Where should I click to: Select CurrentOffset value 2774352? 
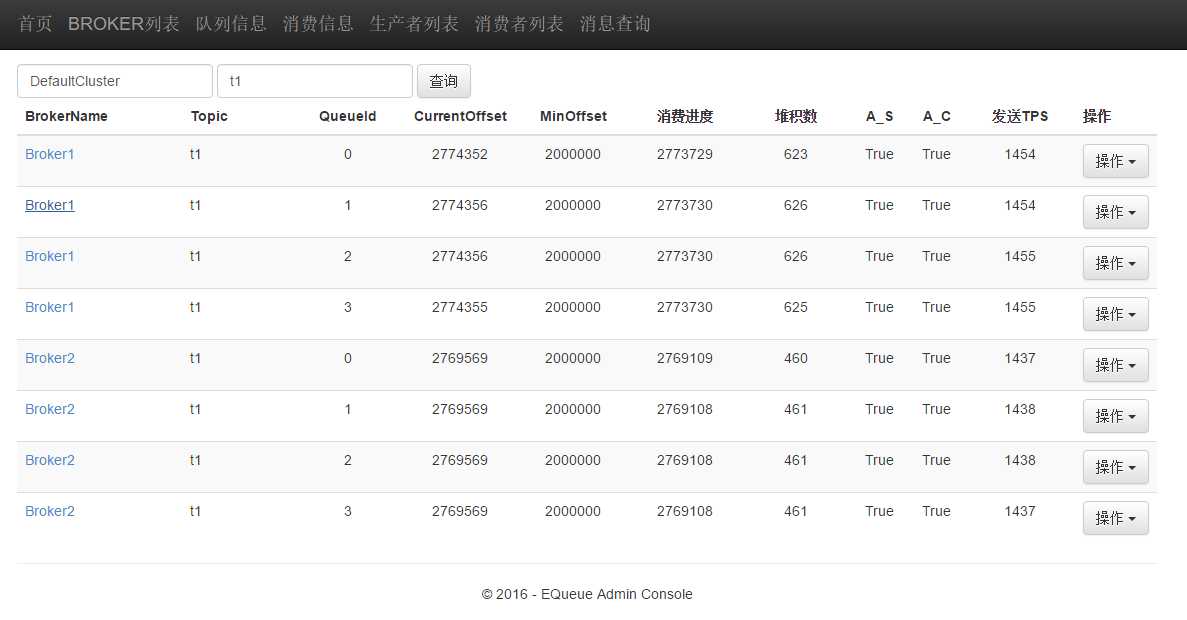(x=460, y=154)
